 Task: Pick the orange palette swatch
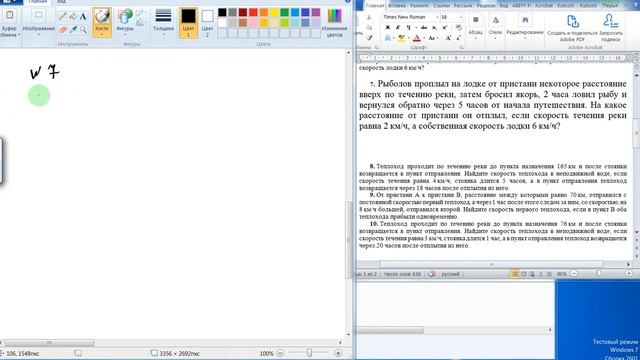pos(264,12)
